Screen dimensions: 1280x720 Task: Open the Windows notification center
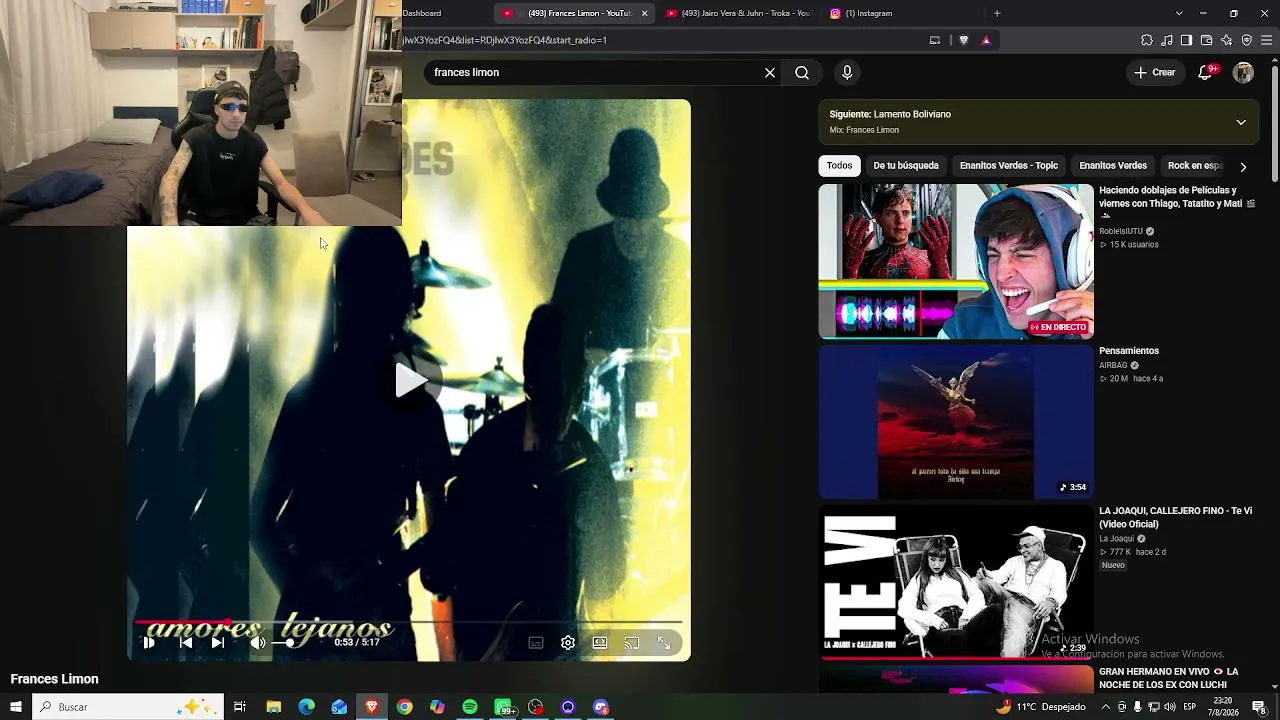tap(1260, 707)
